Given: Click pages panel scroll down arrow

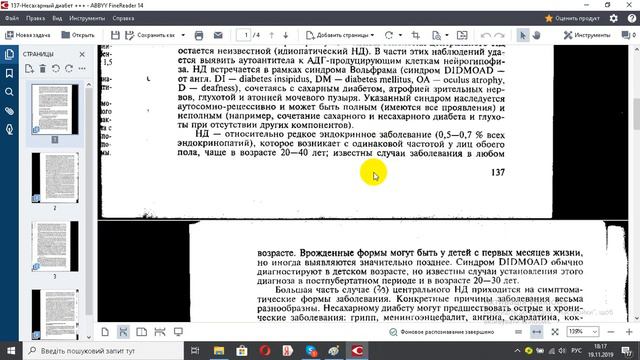Looking at the screenshot, I should point(89,337).
